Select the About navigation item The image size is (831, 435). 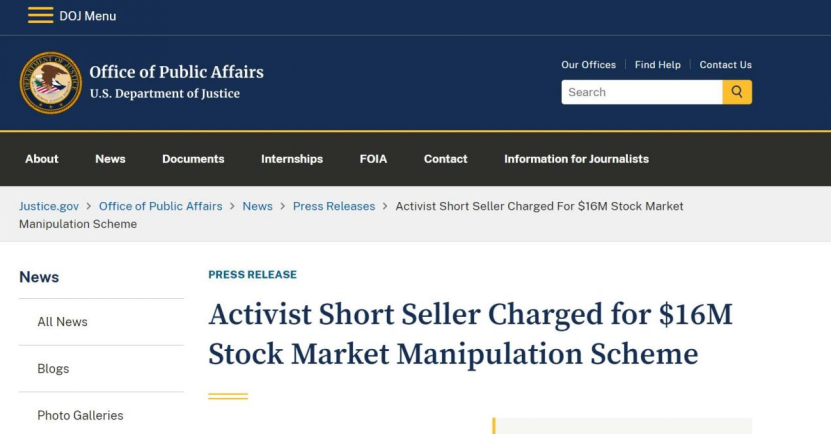[42, 159]
